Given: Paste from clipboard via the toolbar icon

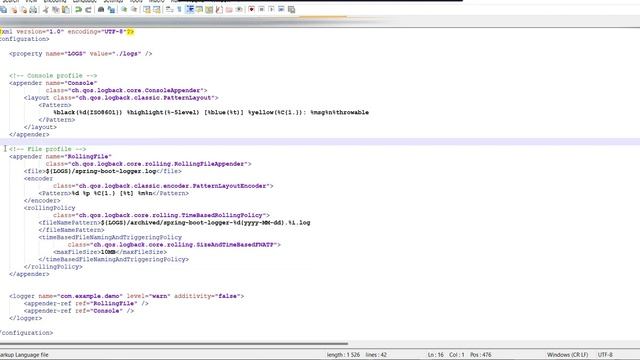Looking at the screenshot, I should pos(65,9).
